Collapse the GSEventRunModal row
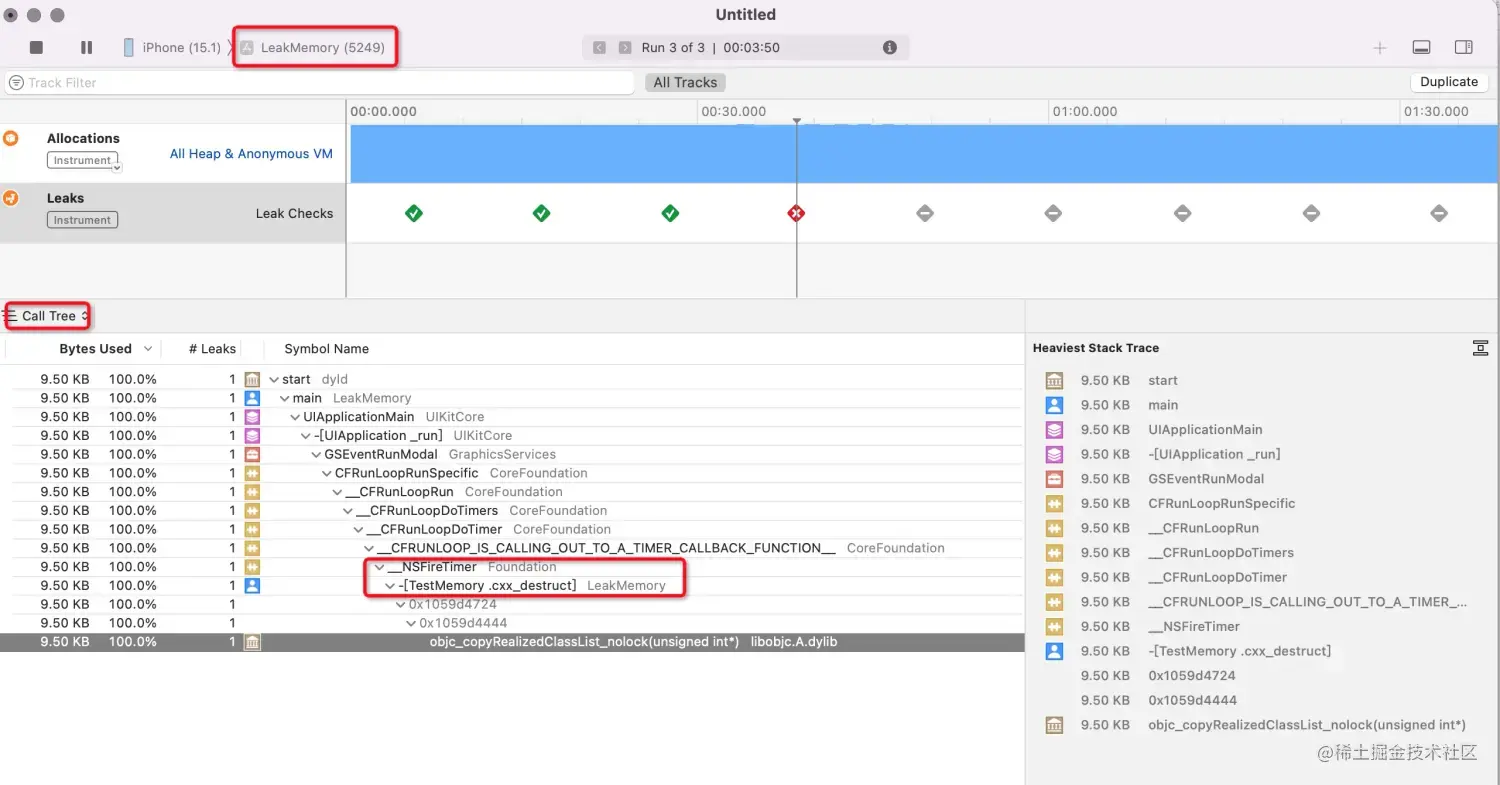 click(317, 454)
